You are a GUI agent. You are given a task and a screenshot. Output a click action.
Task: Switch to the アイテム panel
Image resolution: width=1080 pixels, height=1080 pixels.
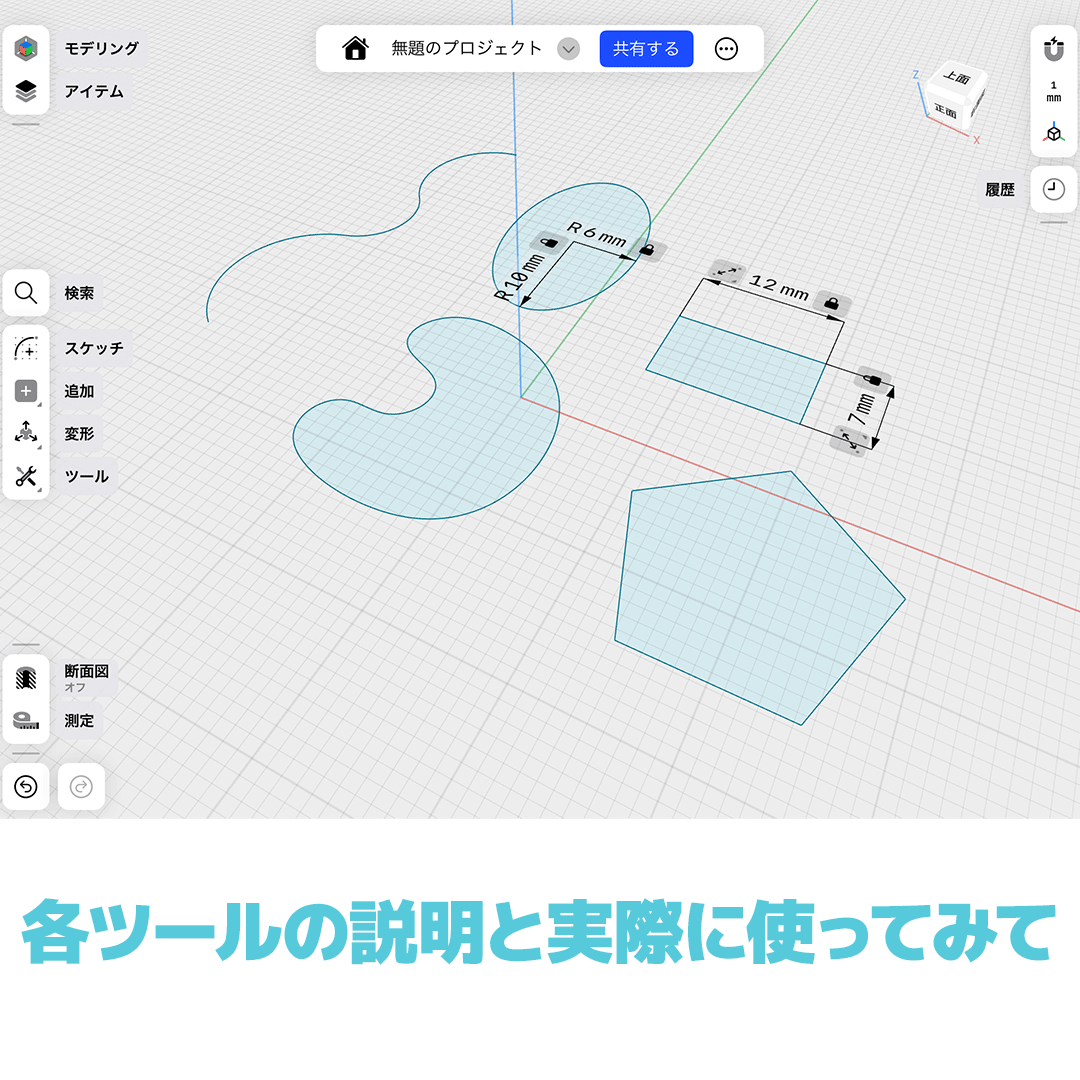(25, 91)
